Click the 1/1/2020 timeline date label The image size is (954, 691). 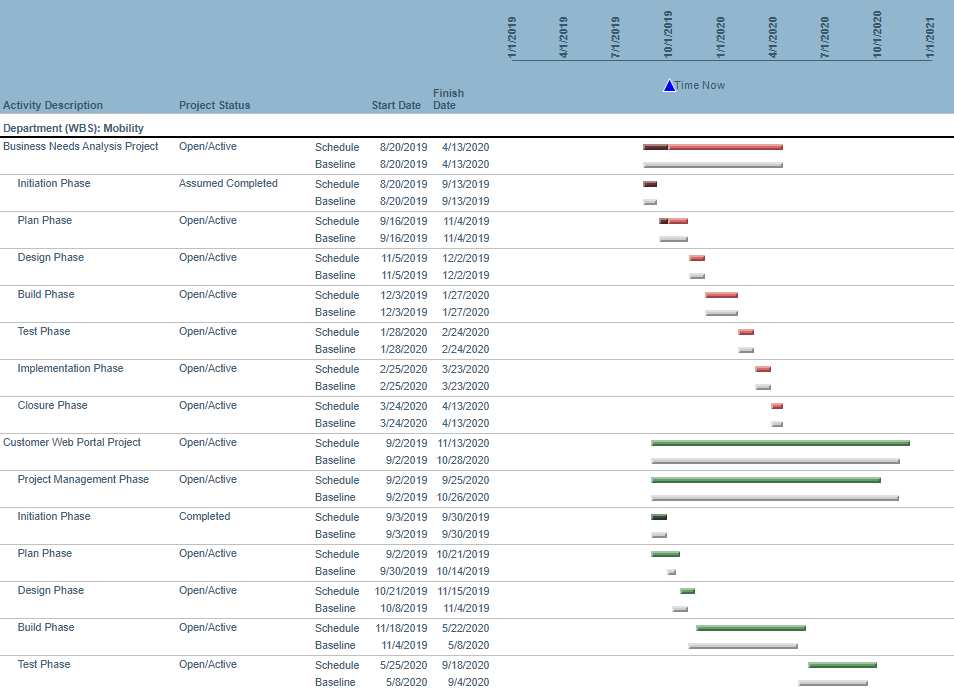[x=720, y=38]
